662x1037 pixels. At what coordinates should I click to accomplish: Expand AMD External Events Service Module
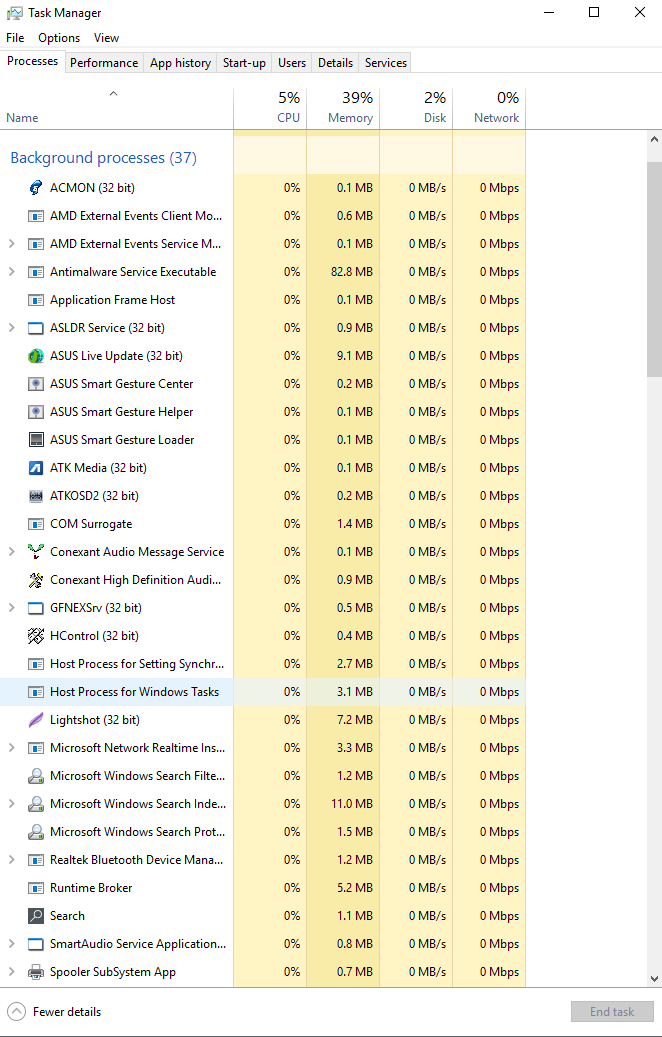tap(11, 243)
